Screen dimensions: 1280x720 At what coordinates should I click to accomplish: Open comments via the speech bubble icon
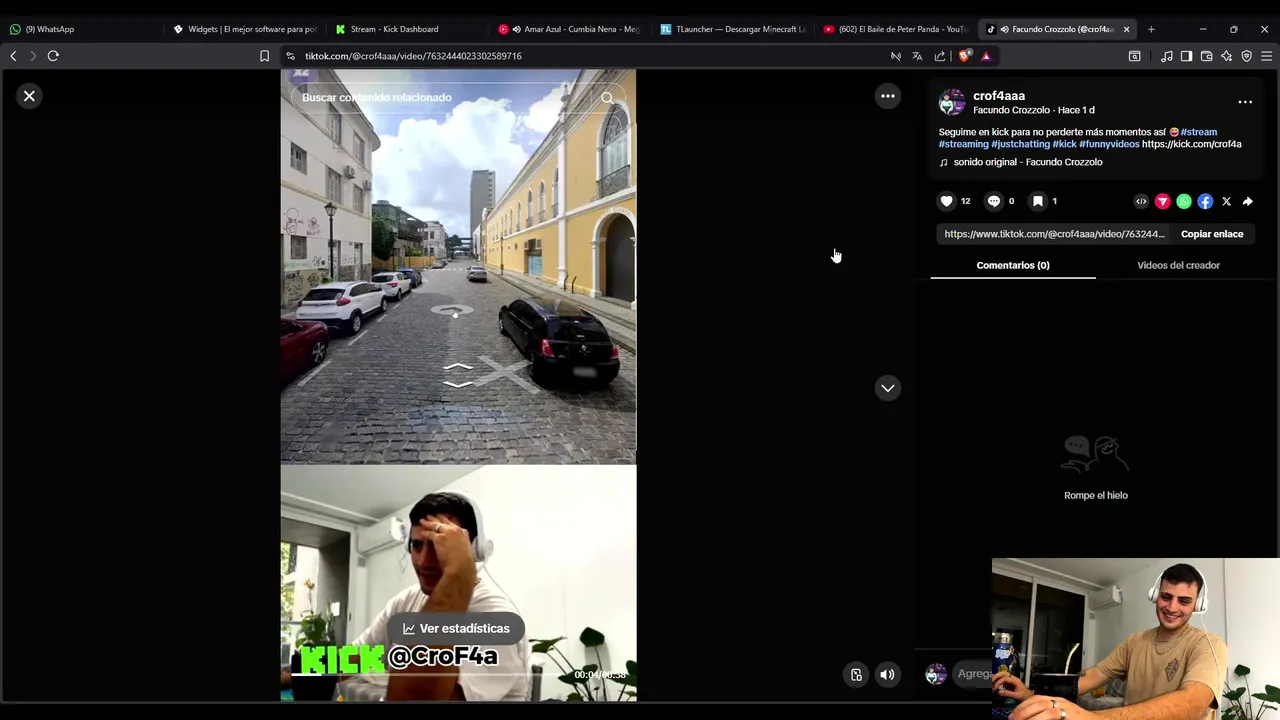[x=993, y=201]
